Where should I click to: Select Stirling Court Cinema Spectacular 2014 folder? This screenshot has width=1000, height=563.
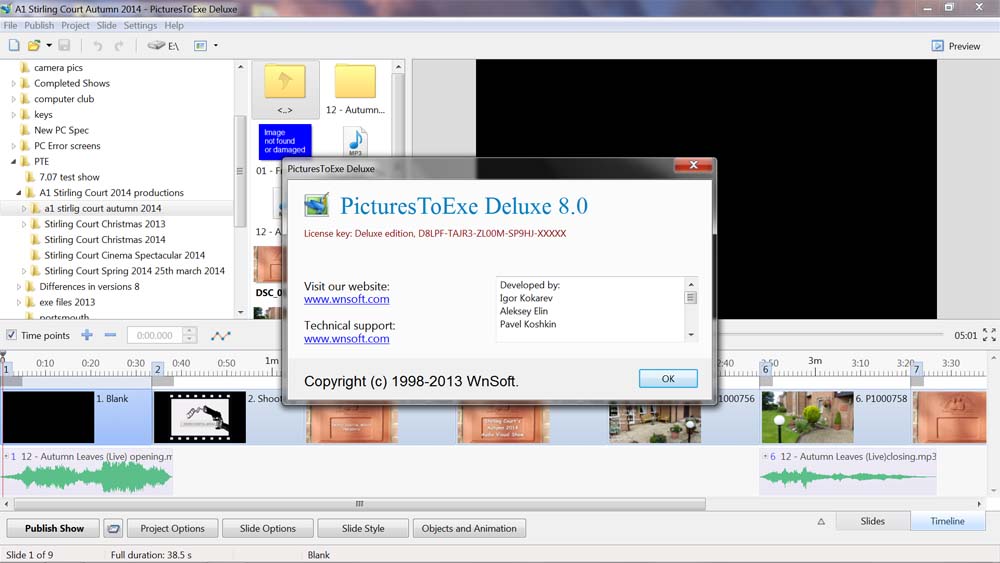click(124, 255)
